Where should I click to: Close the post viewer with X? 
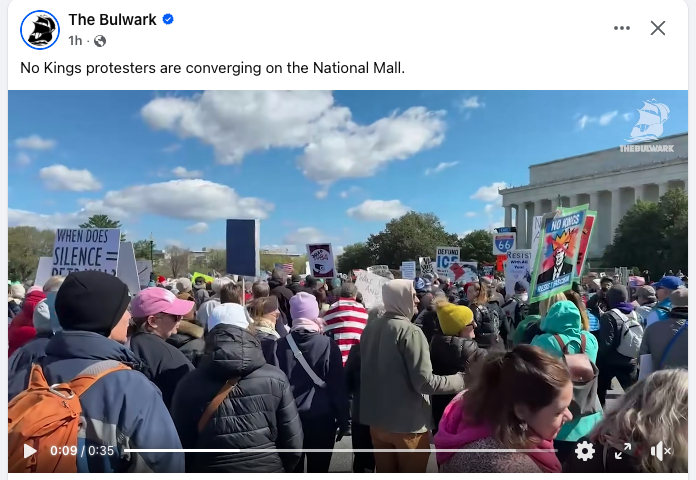pyautogui.click(x=658, y=28)
